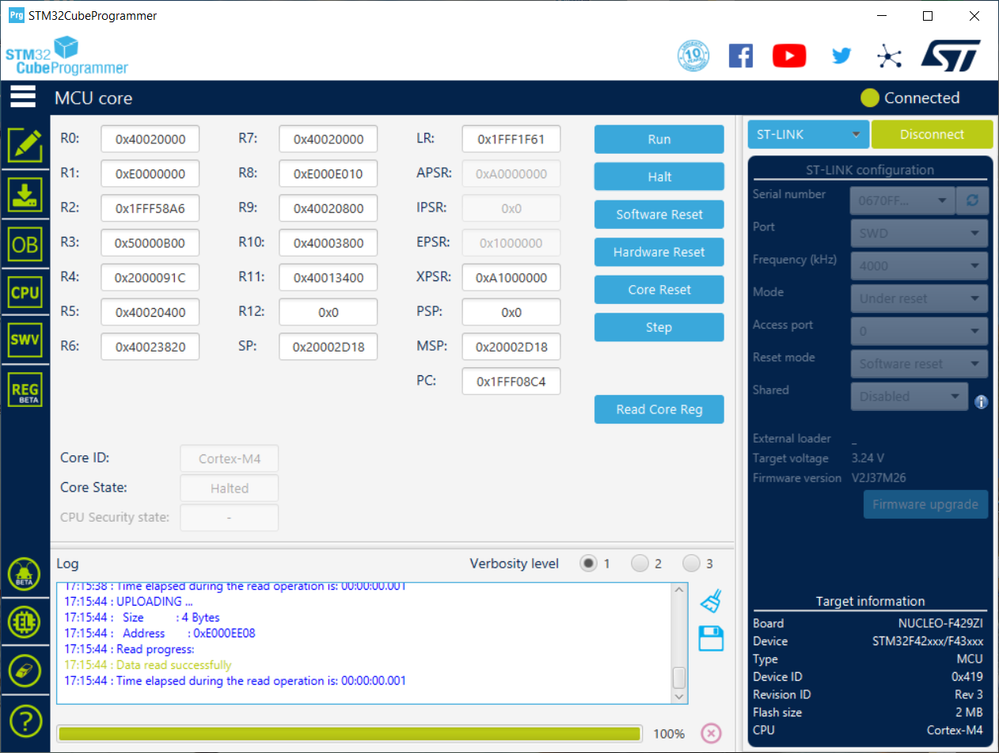999x753 pixels.
Task: Open Option Bytes (OB) panel
Action: click(x=25, y=245)
